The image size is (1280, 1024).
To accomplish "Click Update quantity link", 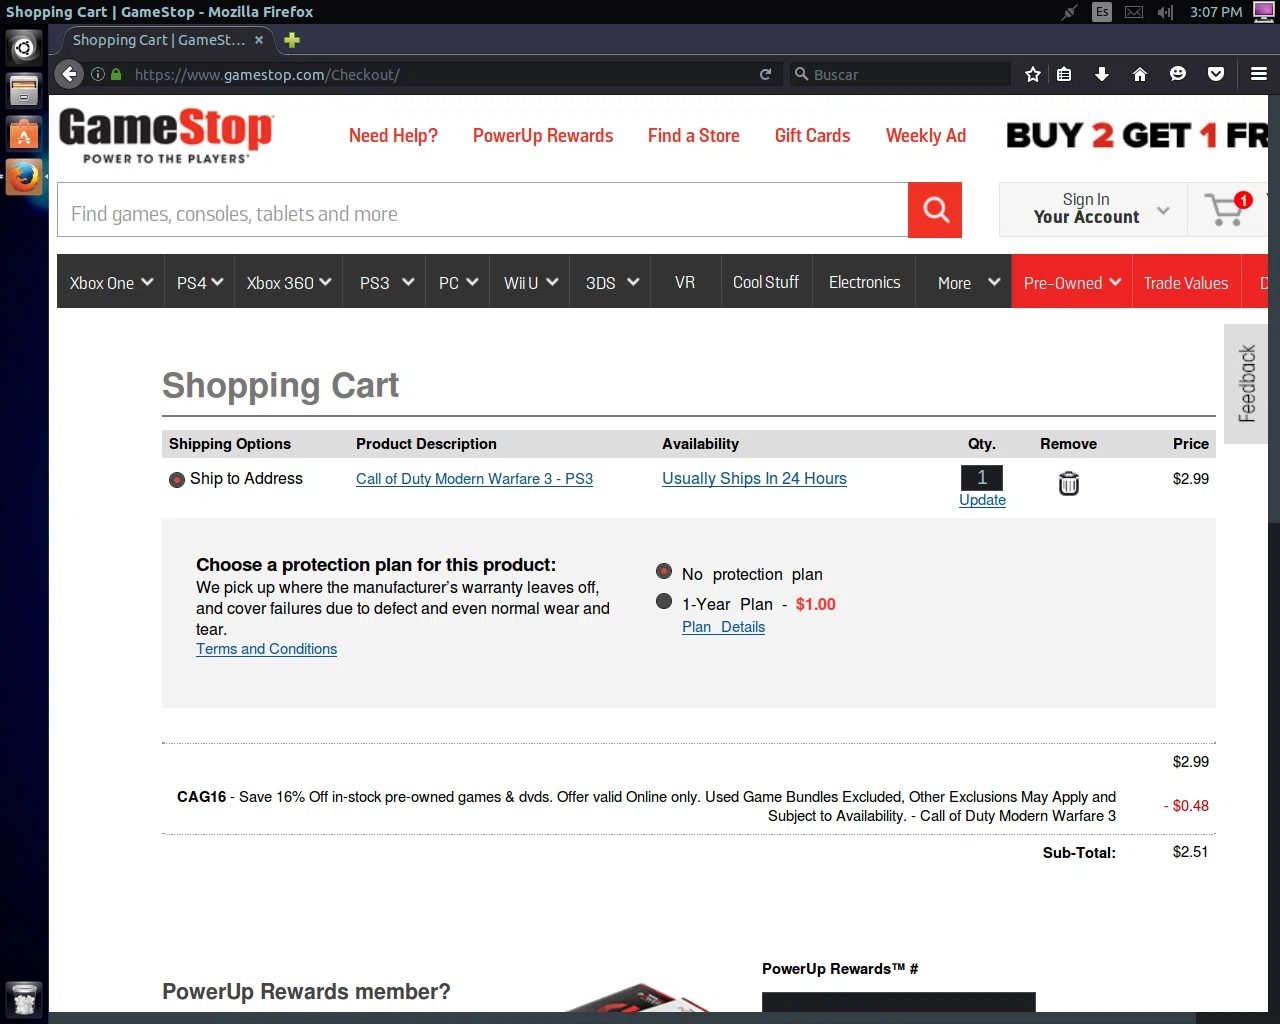I will pos(982,500).
